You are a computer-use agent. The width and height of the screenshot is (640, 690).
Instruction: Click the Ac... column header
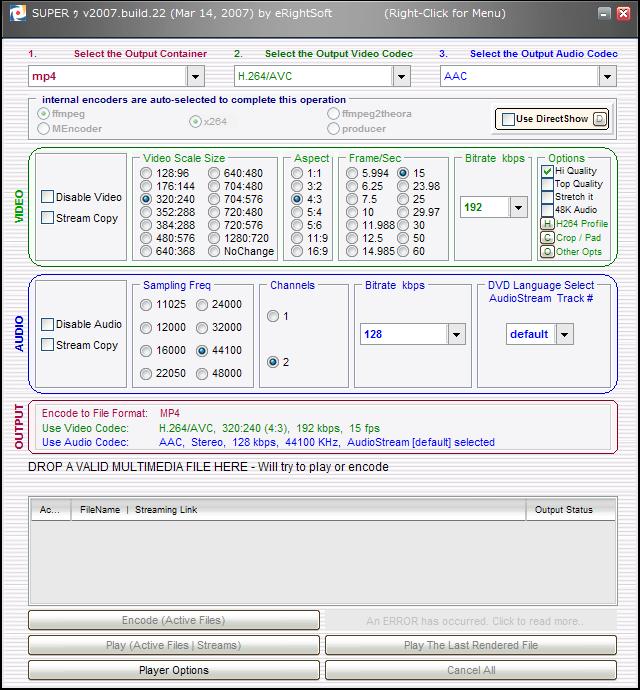pyautogui.click(x=51, y=510)
